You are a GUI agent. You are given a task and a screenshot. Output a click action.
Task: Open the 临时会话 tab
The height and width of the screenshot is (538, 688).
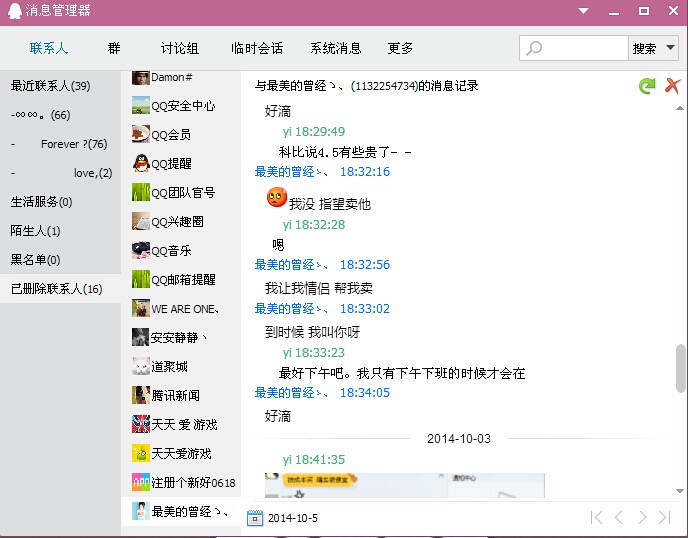coord(257,48)
